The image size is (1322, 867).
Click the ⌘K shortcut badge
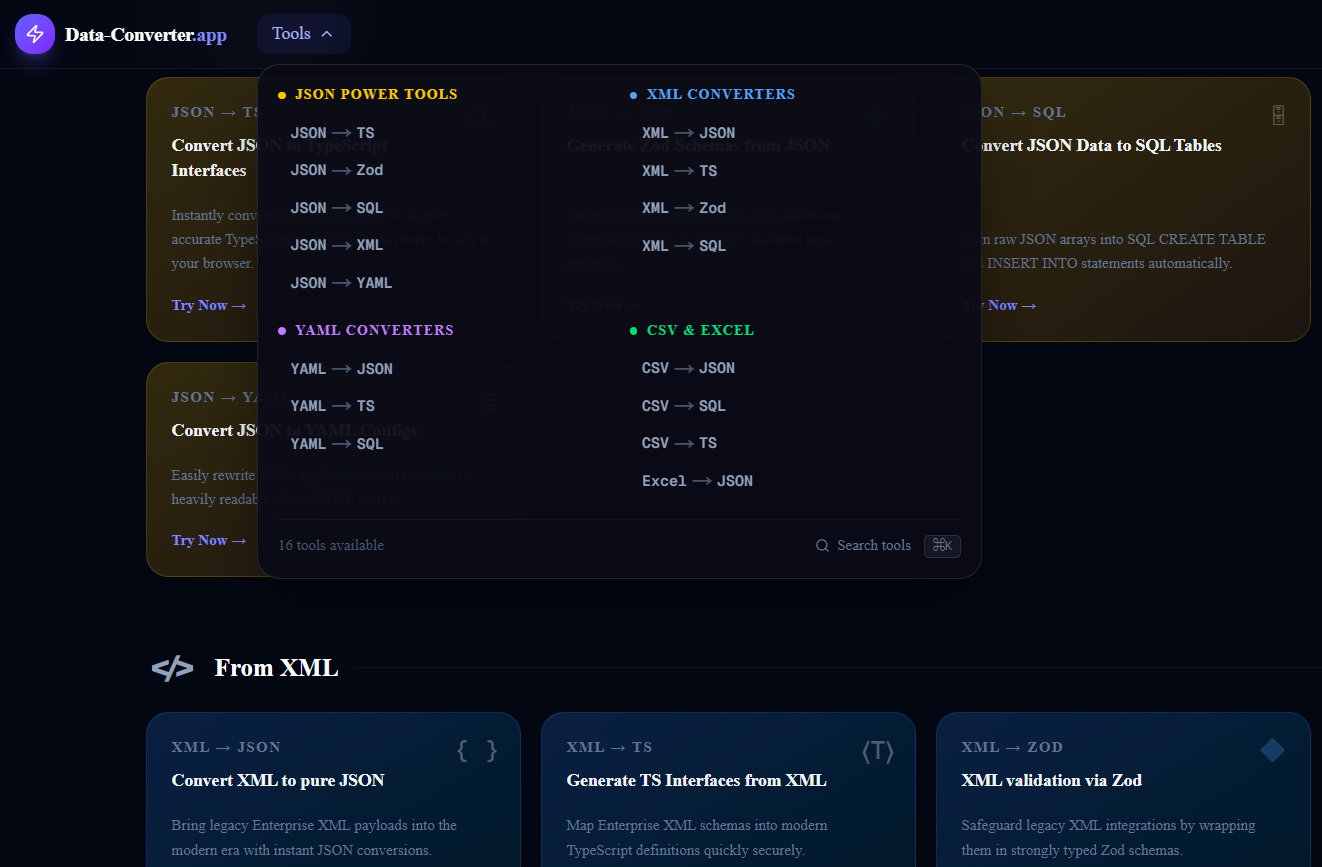coord(942,545)
